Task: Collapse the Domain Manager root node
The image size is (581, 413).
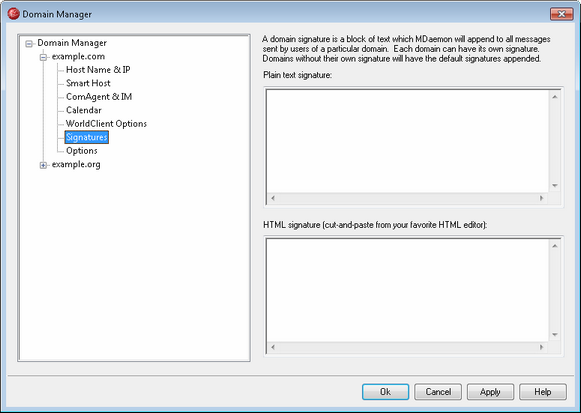Action: (29, 44)
